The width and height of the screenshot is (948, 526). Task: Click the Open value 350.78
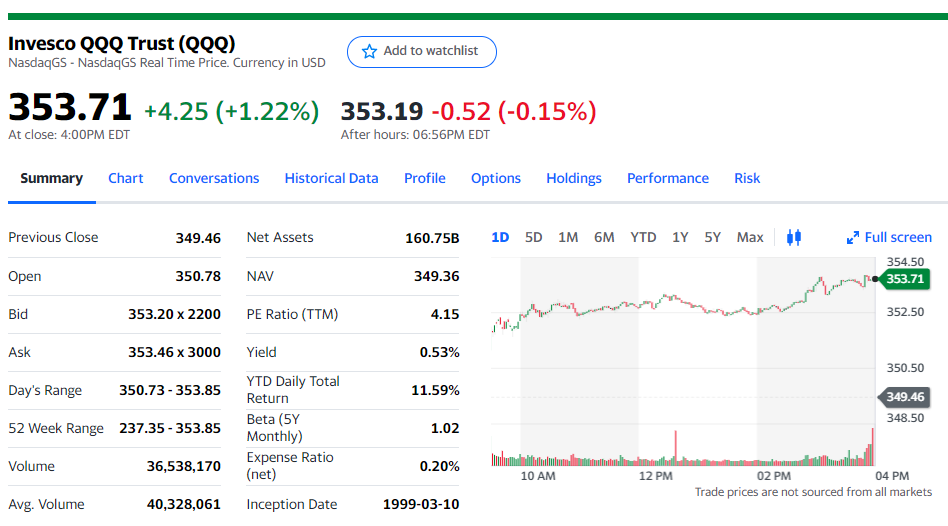click(198, 276)
